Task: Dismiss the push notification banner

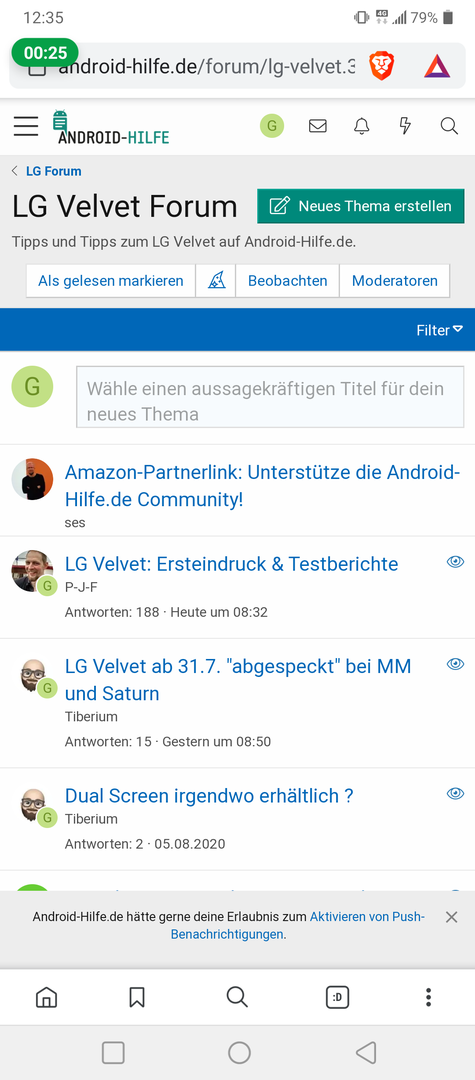Action: [451, 917]
